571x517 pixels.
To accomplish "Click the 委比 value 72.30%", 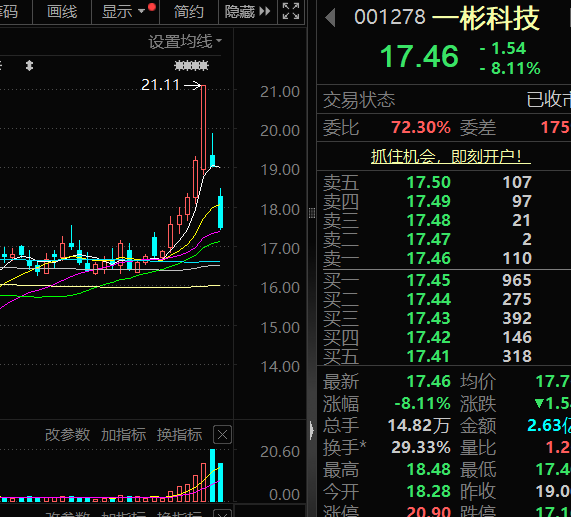I will pos(421,127).
